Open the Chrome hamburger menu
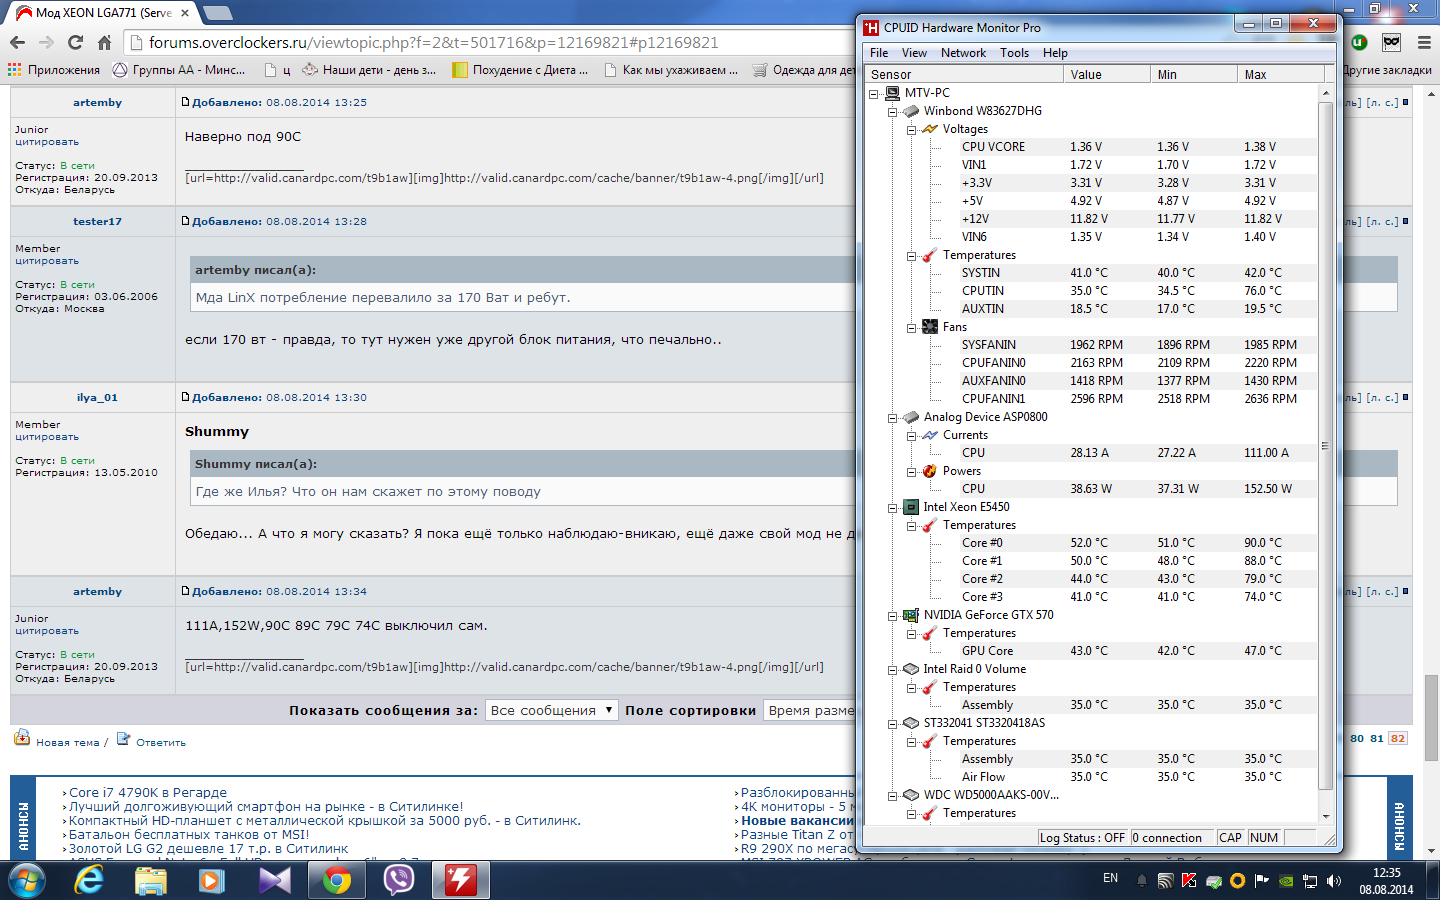The height and width of the screenshot is (900, 1440). pyautogui.click(x=1425, y=42)
